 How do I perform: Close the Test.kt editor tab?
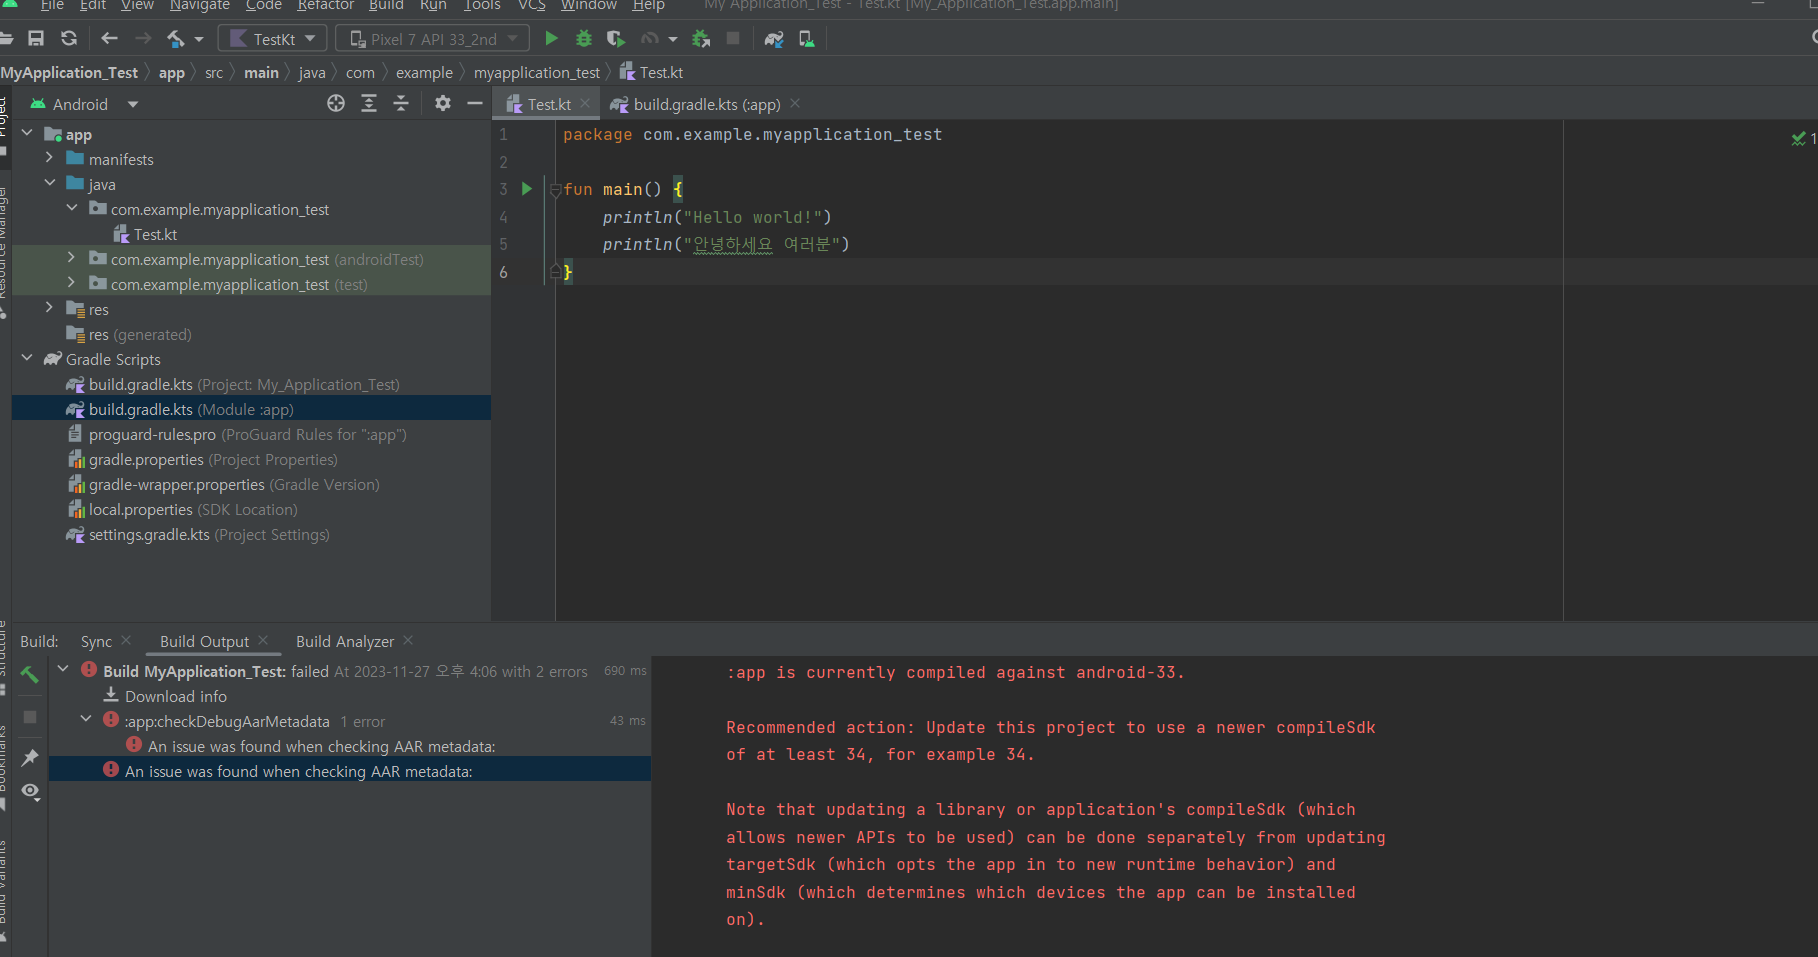[x=585, y=103]
